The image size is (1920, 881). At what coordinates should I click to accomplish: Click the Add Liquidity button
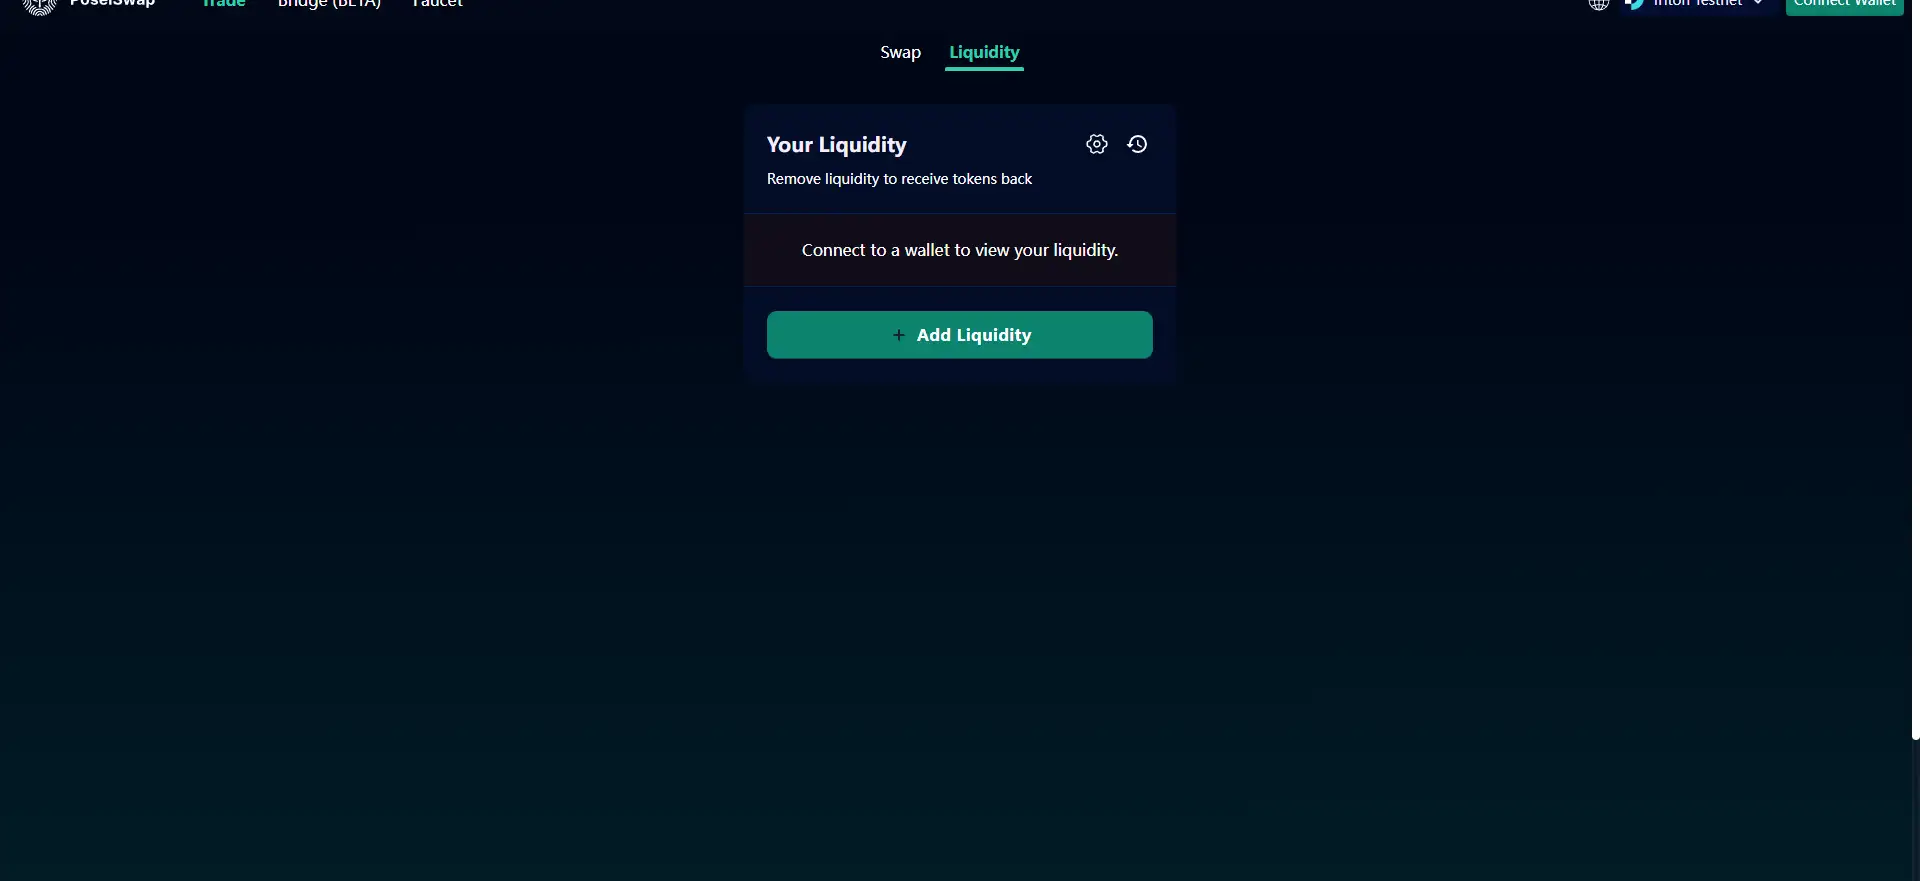[x=960, y=335]
